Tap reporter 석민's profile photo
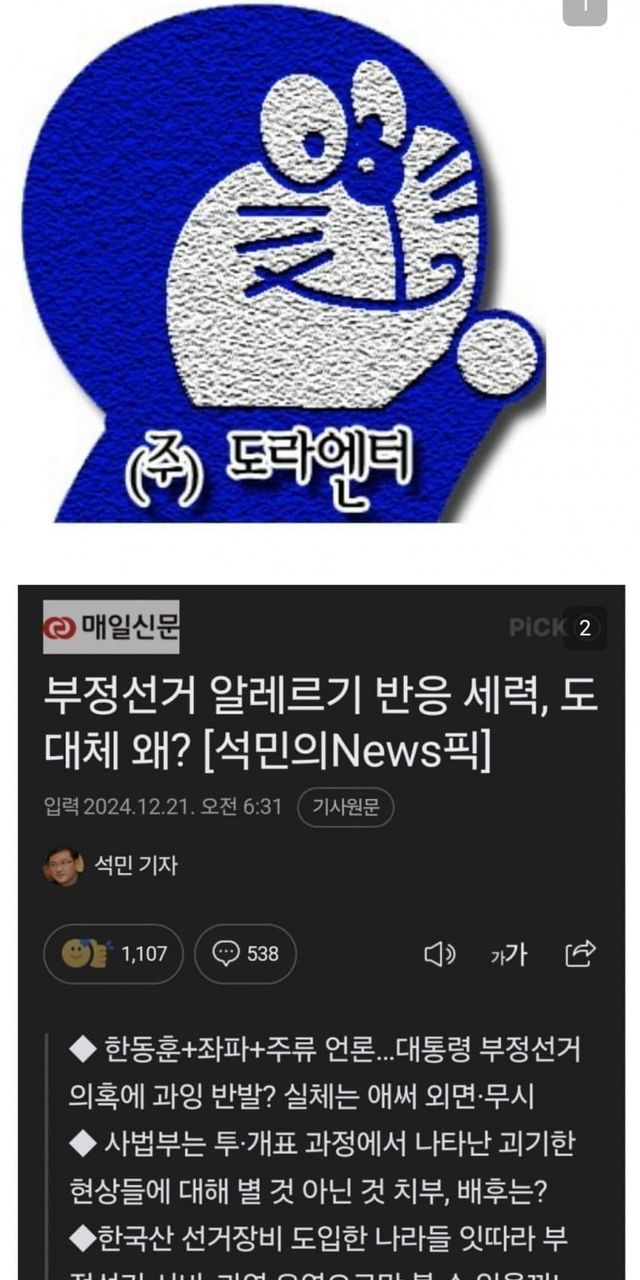 click(x=63, y=865)
